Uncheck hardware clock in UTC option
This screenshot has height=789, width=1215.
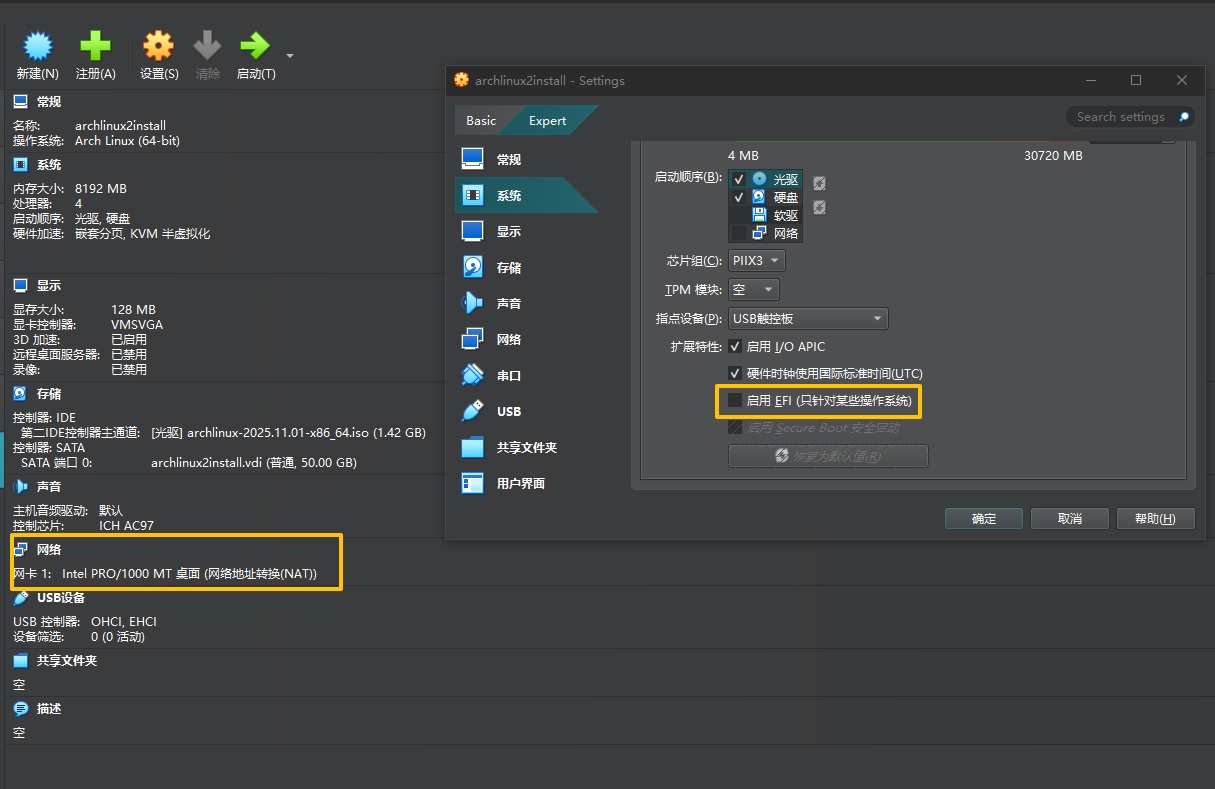click(736, 373)
